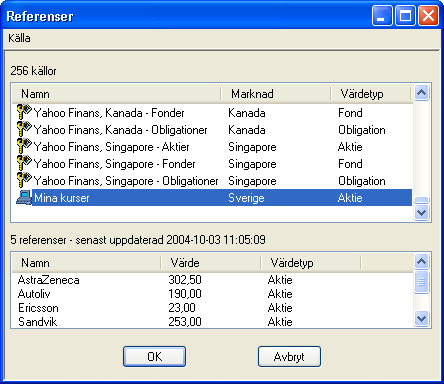Click the value 23,00 for Ericsson

coord(182,308)
